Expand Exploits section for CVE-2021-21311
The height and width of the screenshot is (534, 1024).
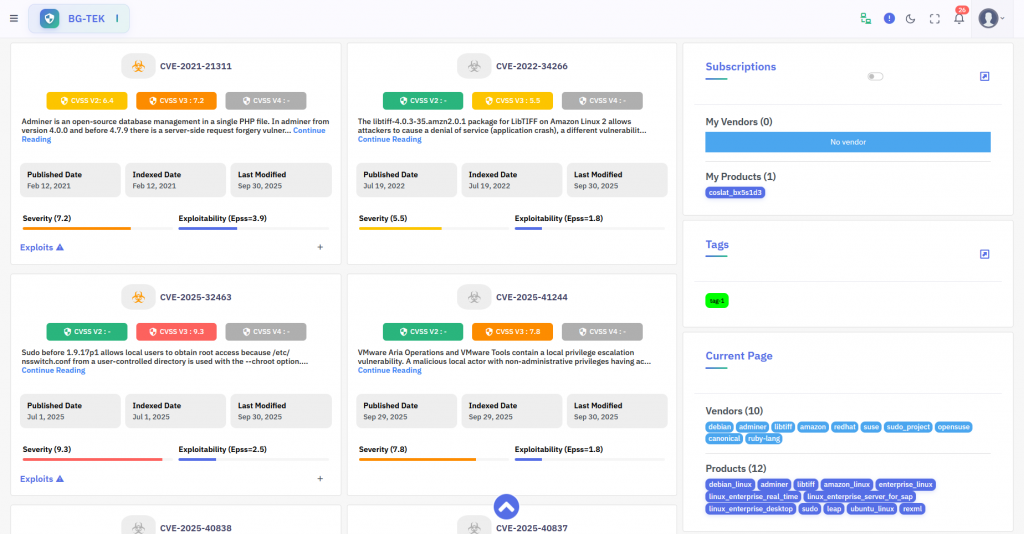point(42,247)
